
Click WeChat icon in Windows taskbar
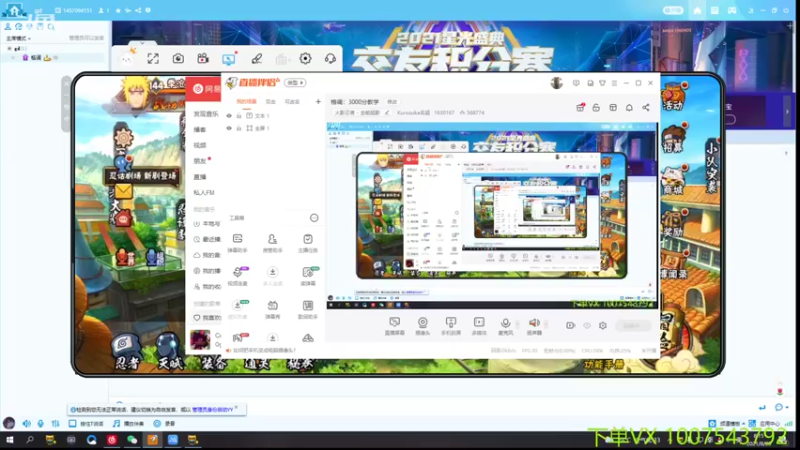click(132, 439)
